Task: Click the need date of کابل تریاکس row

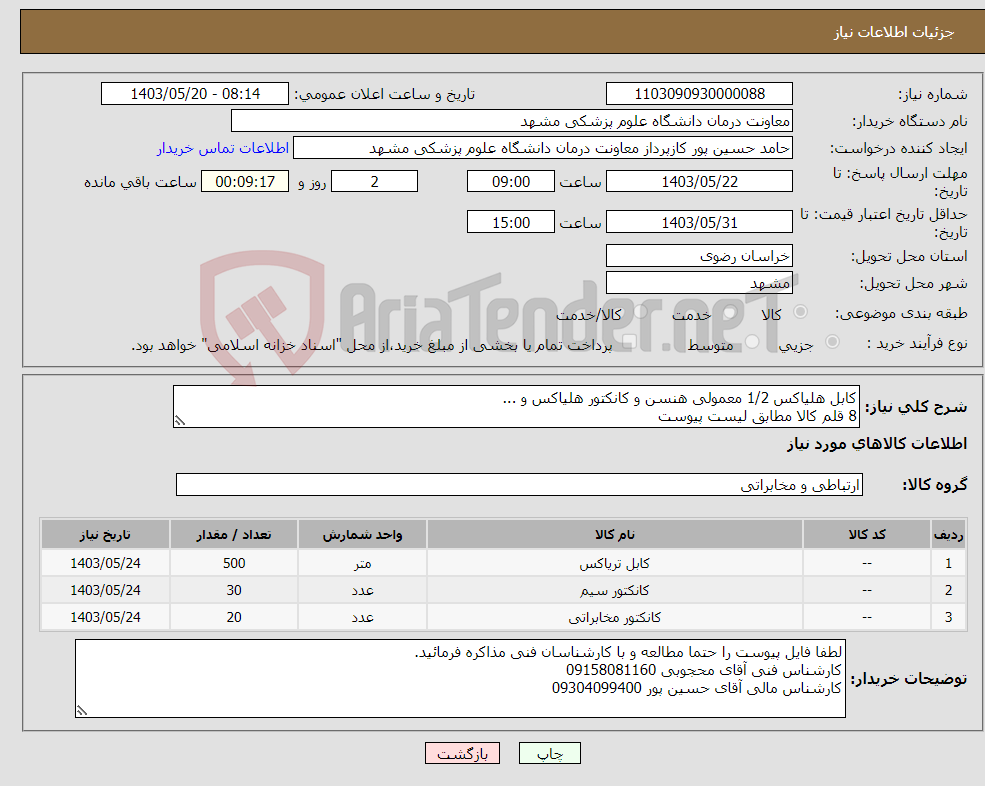Action: [x=105, y=564]
